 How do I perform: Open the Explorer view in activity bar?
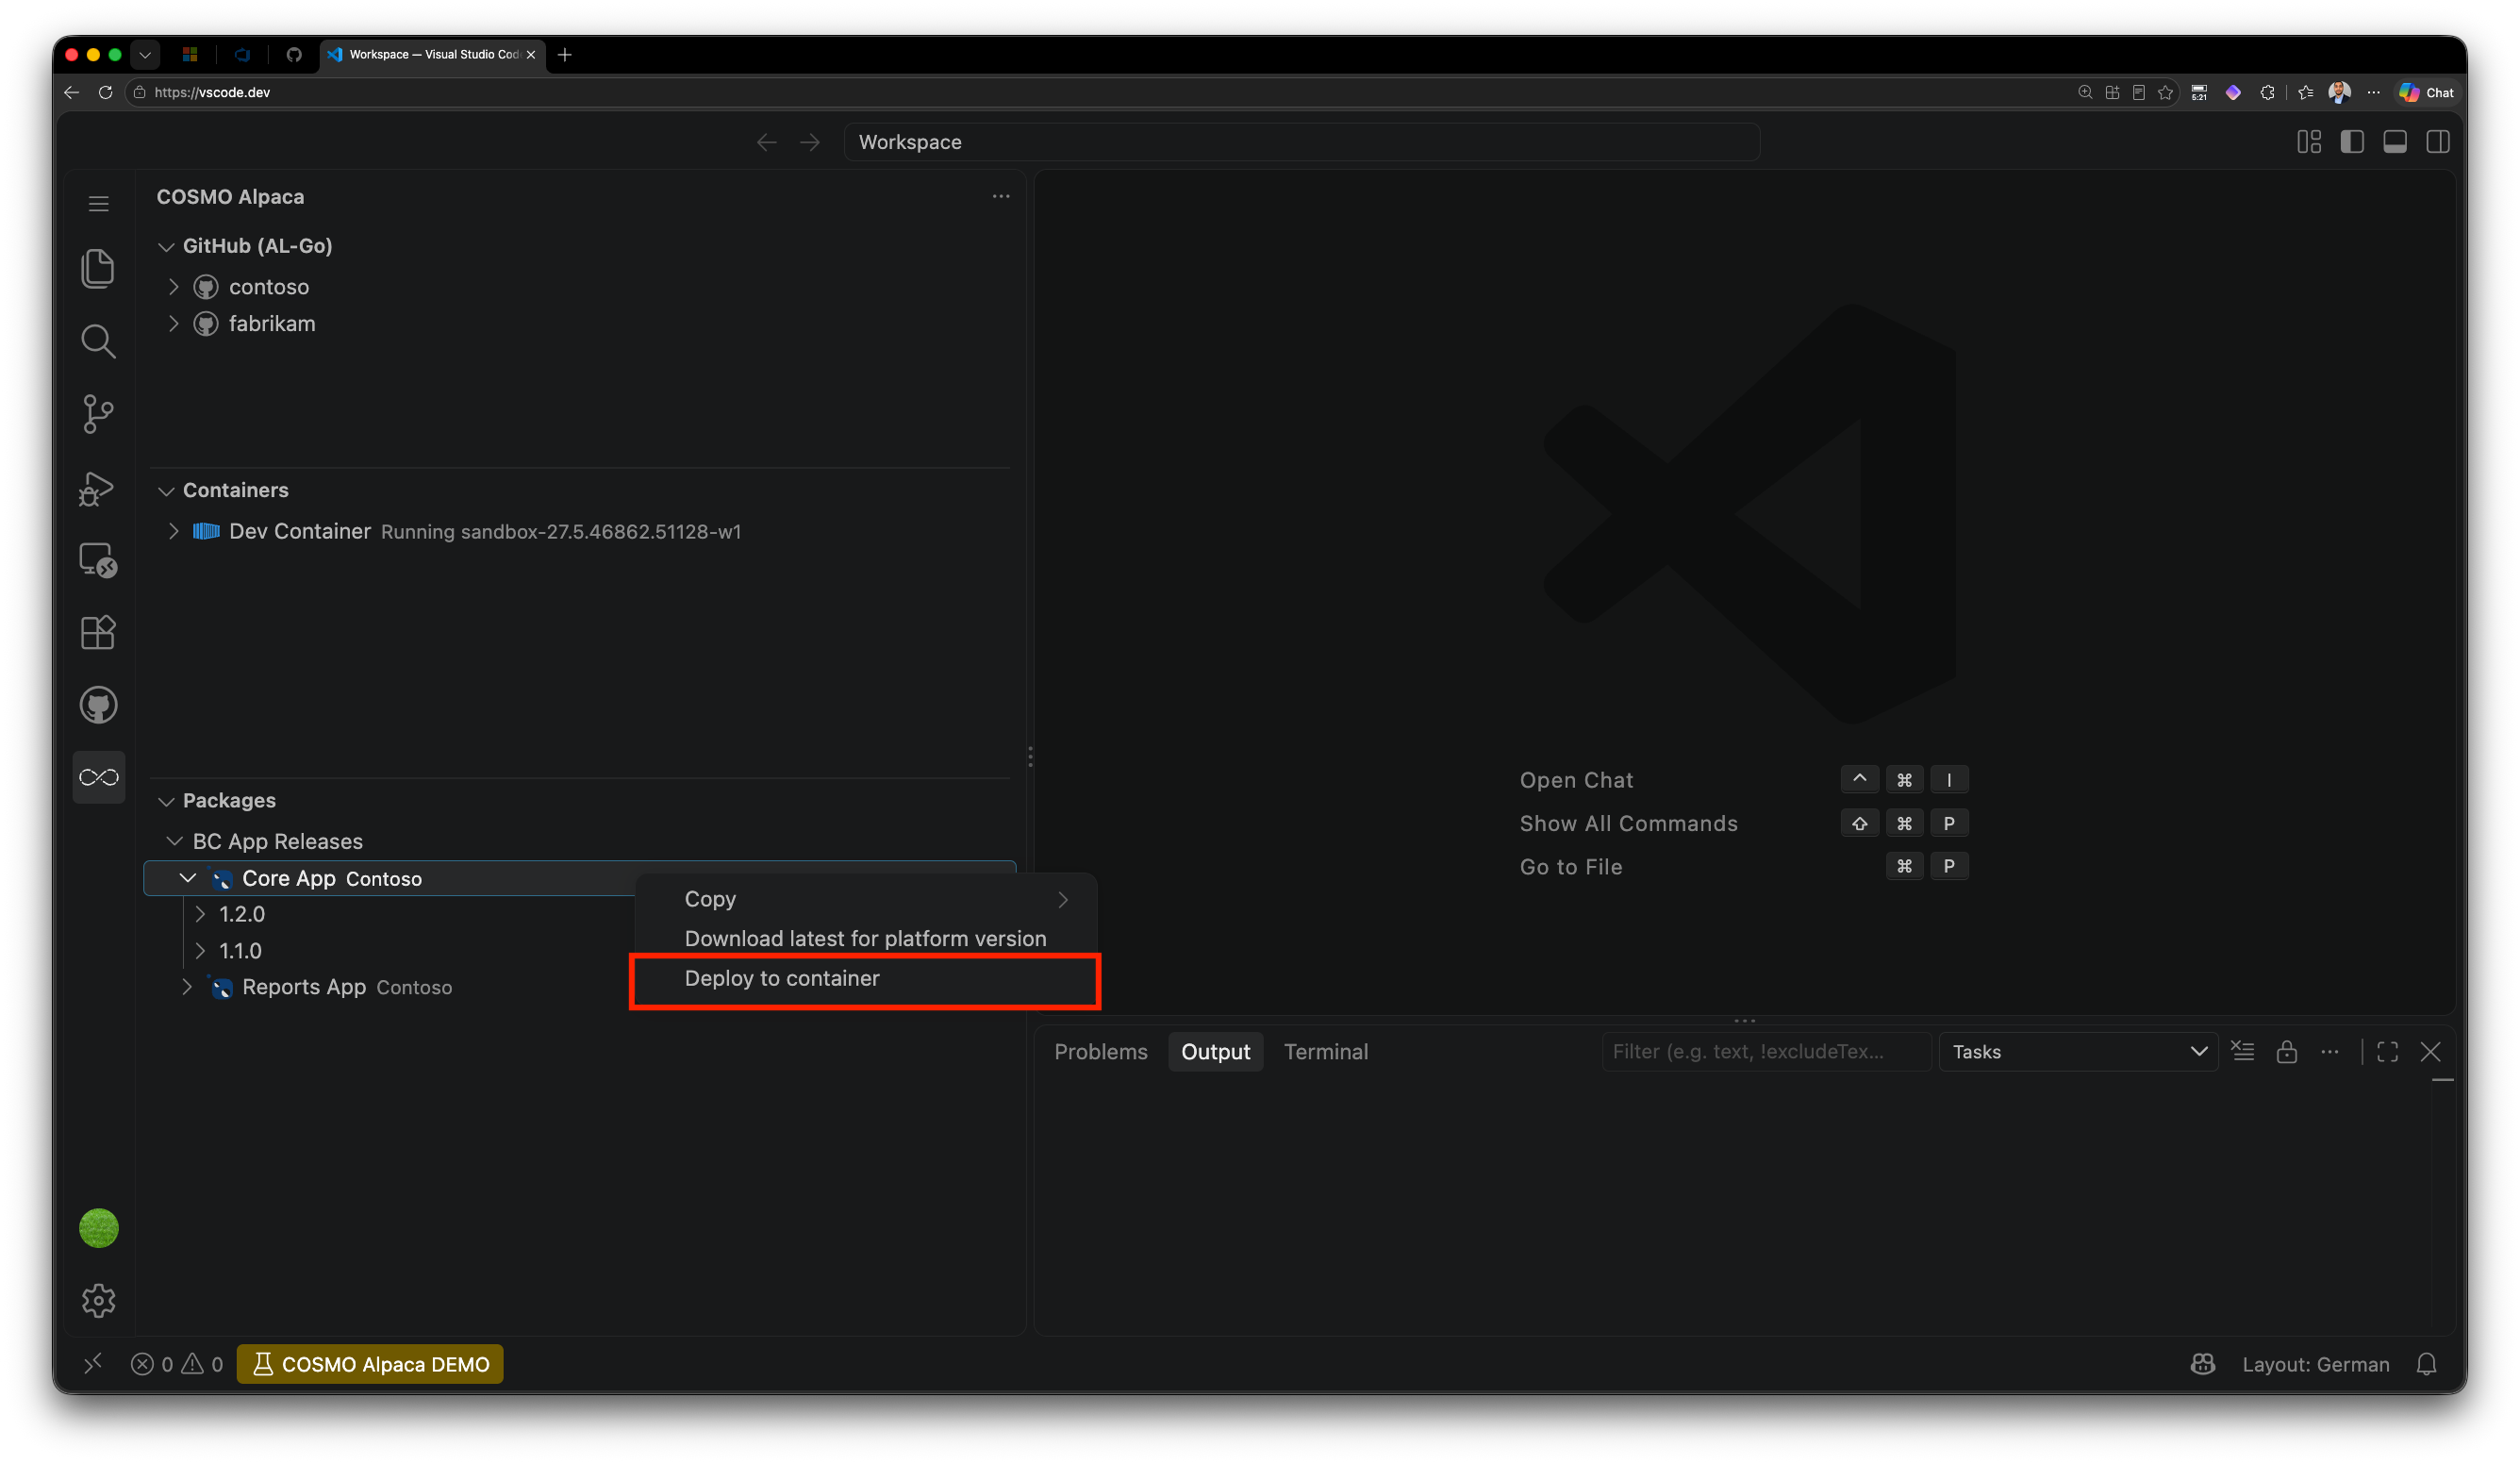coord(98,268)
